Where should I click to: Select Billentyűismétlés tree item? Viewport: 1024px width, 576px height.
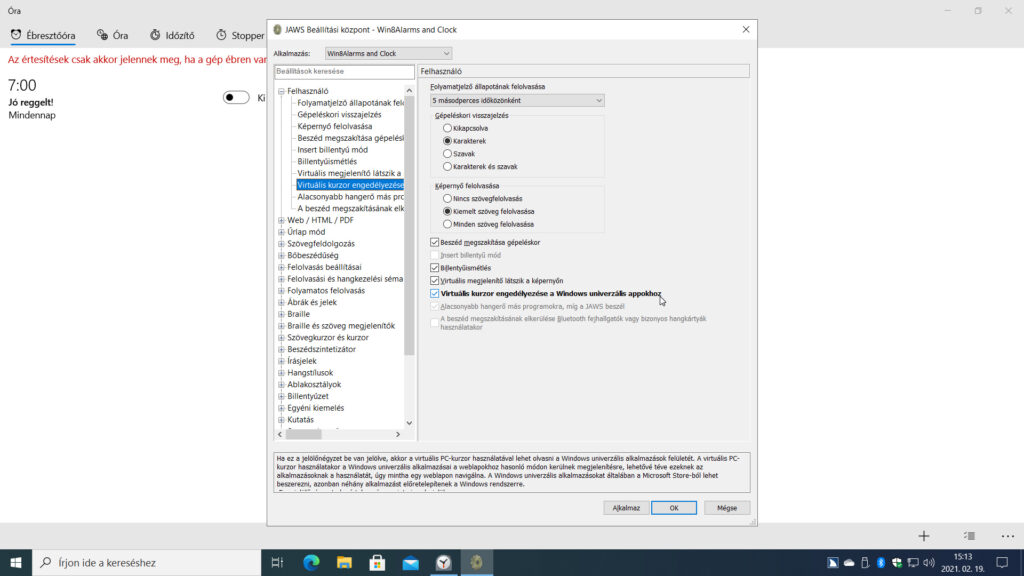[327, 161]
